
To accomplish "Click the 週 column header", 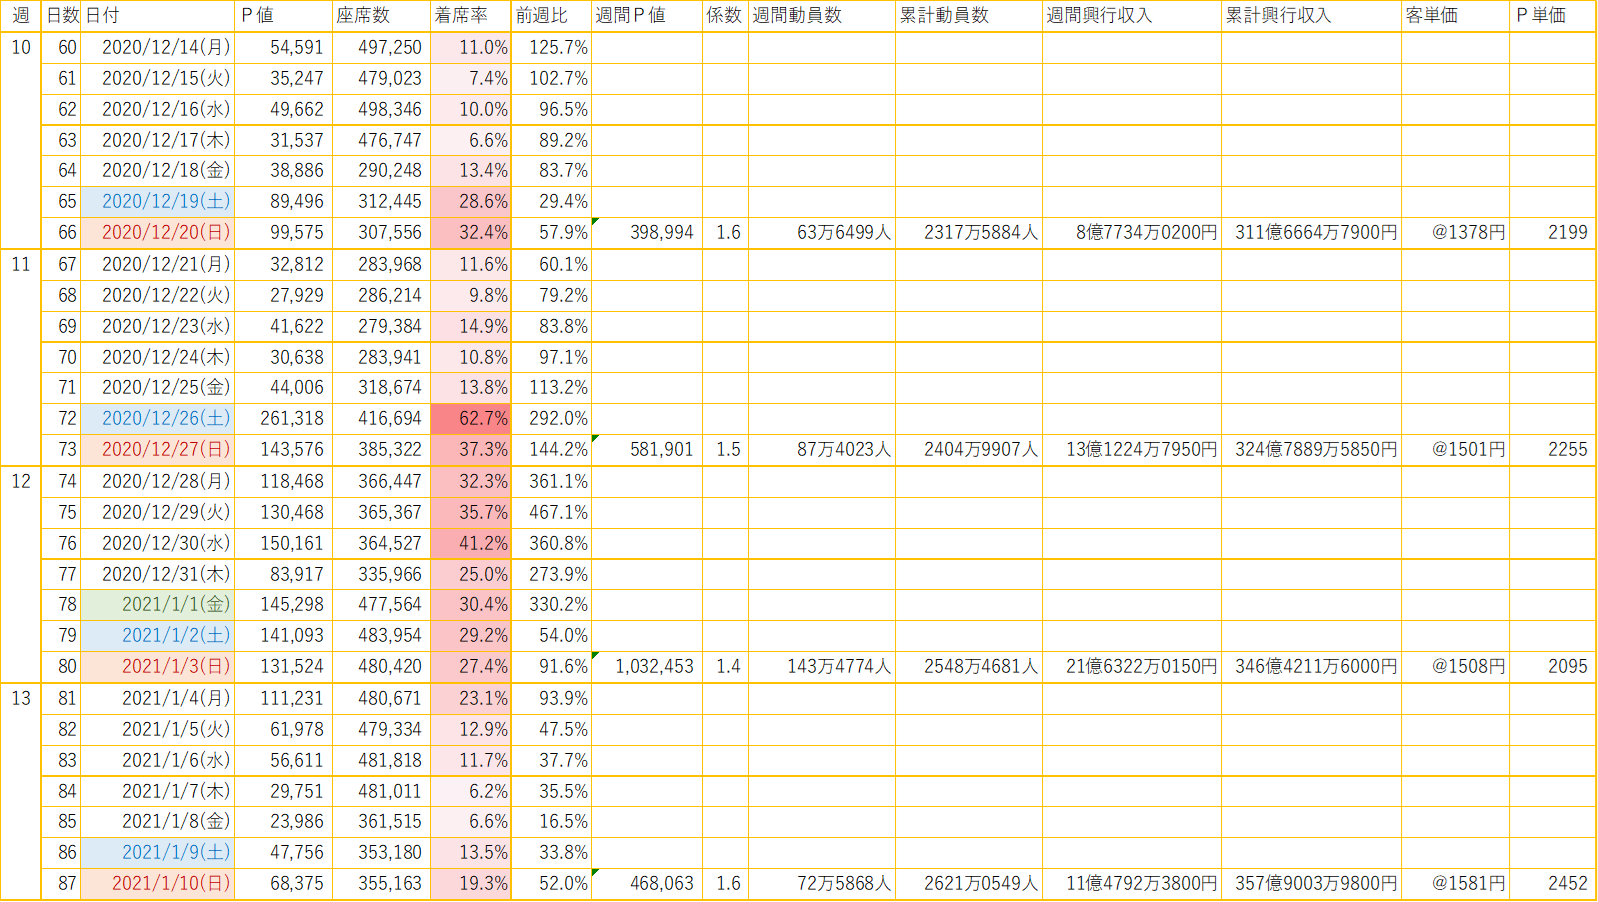I will [x=21, y=16].
